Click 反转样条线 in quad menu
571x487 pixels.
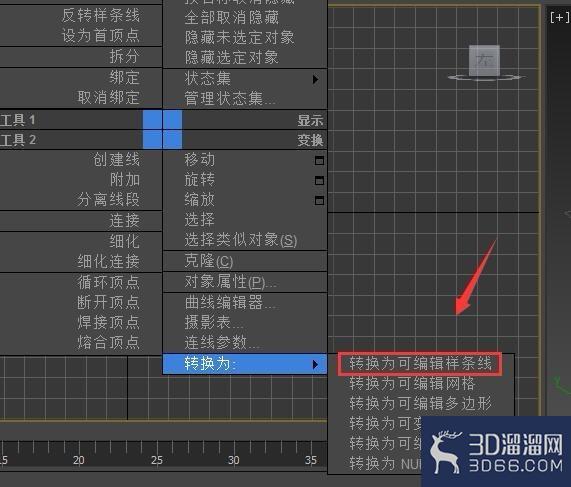coord(101,16)
